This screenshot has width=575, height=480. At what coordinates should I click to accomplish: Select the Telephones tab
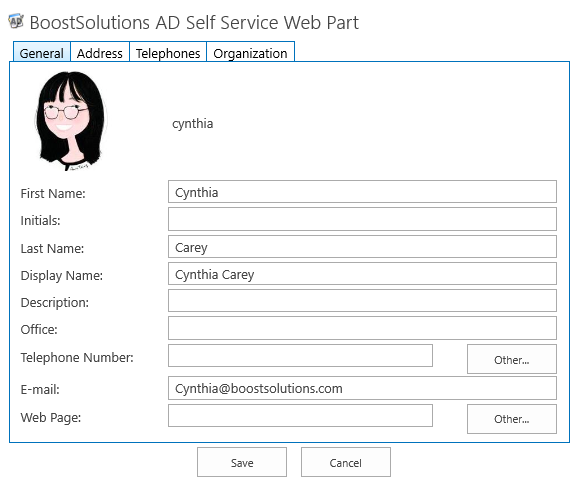click(x=168, y=53)
